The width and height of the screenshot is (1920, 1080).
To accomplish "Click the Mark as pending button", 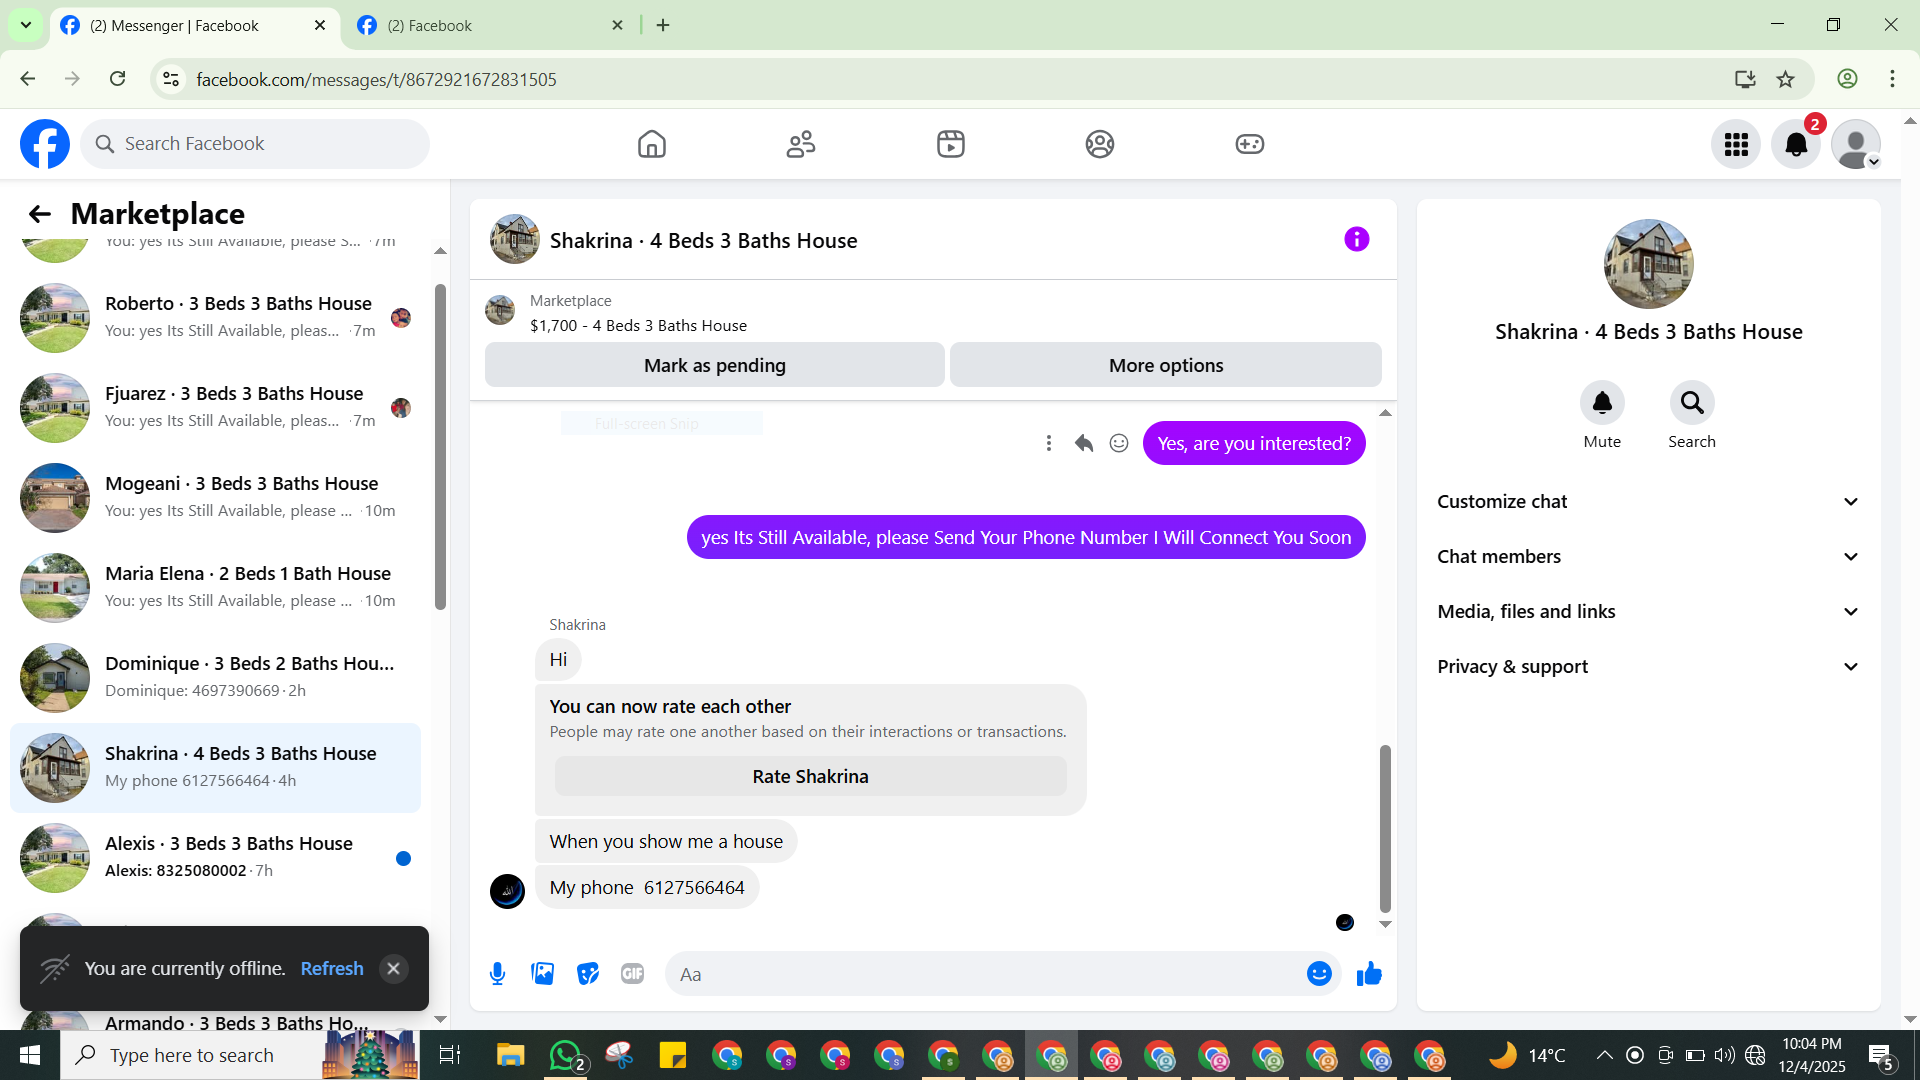I will click(x=714, y=365).
